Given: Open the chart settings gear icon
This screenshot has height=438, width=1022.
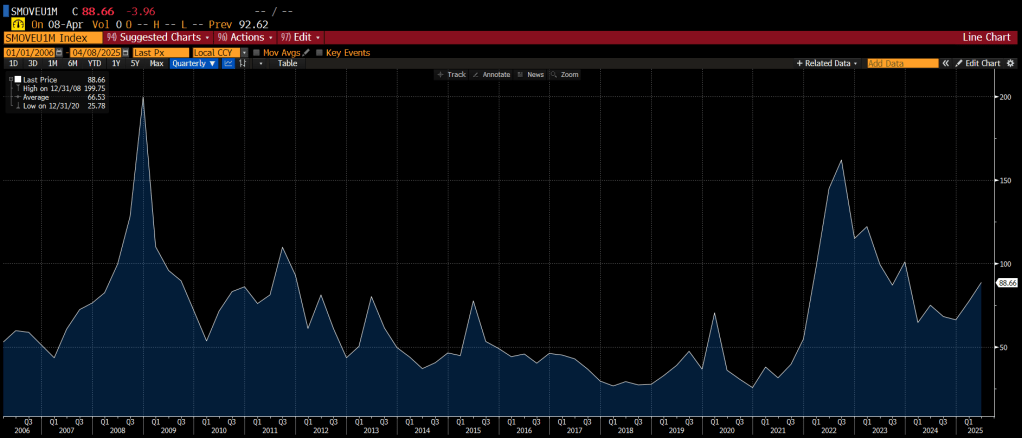Looking at the screenshot, I should (x=1011, y=63).
